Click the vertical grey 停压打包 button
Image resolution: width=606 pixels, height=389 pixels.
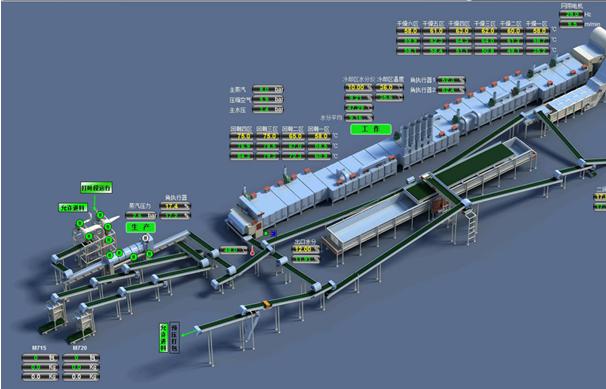[174, 337]
